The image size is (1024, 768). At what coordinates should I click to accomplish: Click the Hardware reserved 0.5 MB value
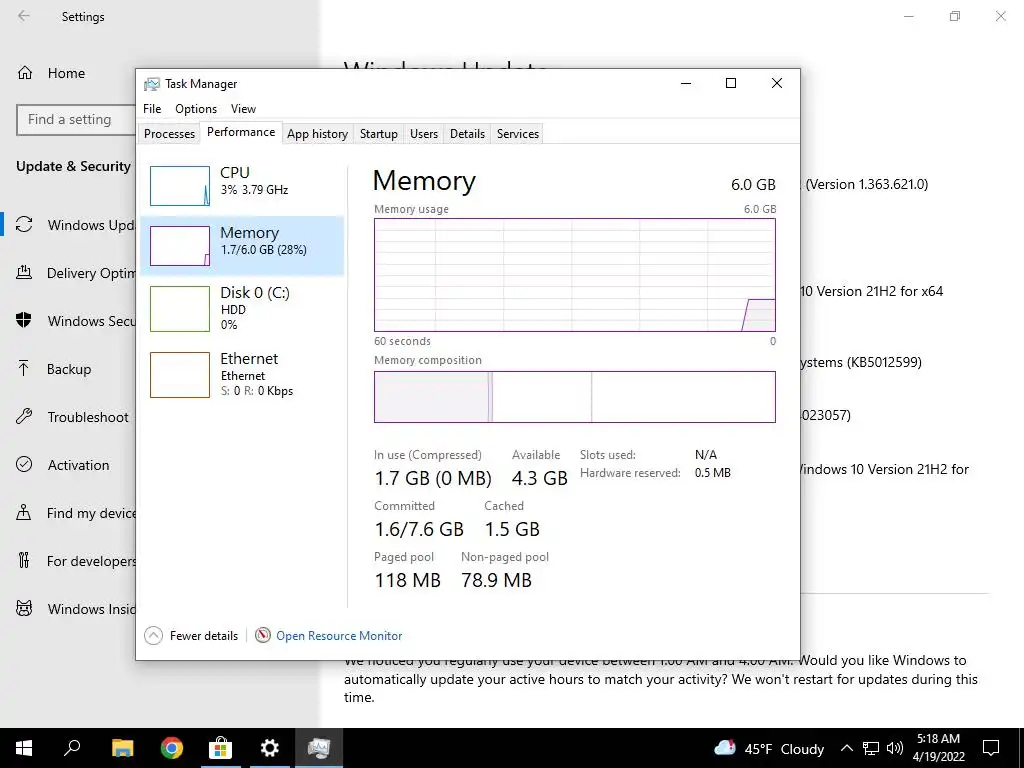[x=712, y=473]
